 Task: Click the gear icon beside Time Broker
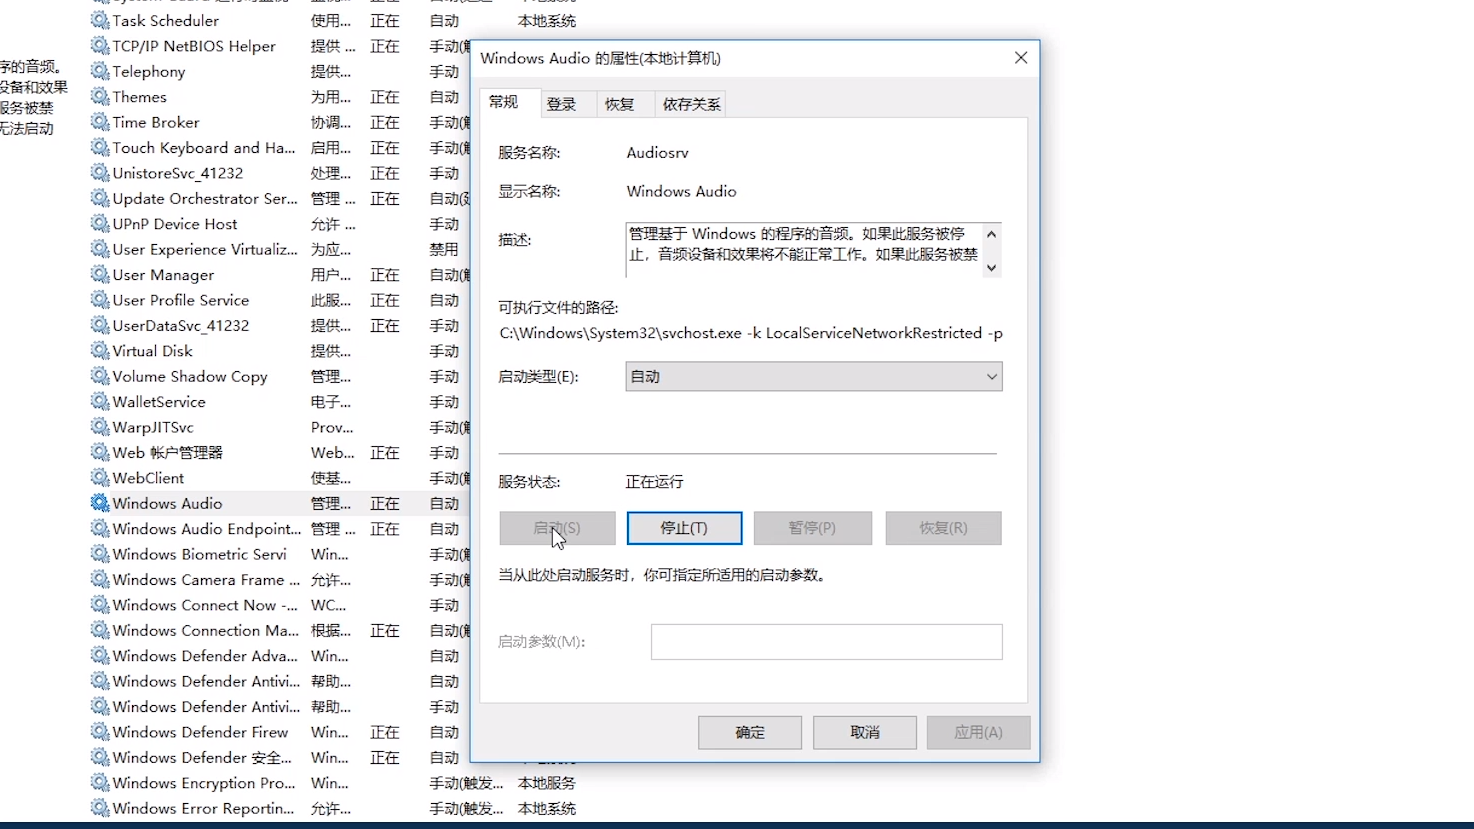100,122
